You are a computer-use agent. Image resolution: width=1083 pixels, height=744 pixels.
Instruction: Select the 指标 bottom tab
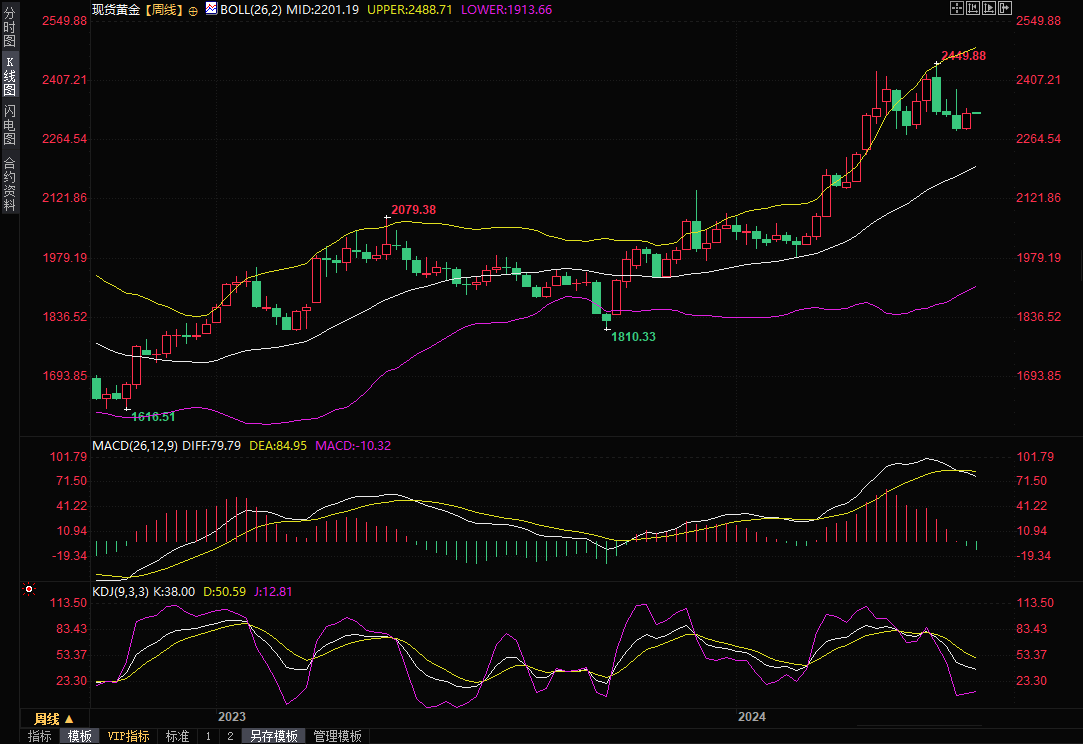[x=40, y=736]
